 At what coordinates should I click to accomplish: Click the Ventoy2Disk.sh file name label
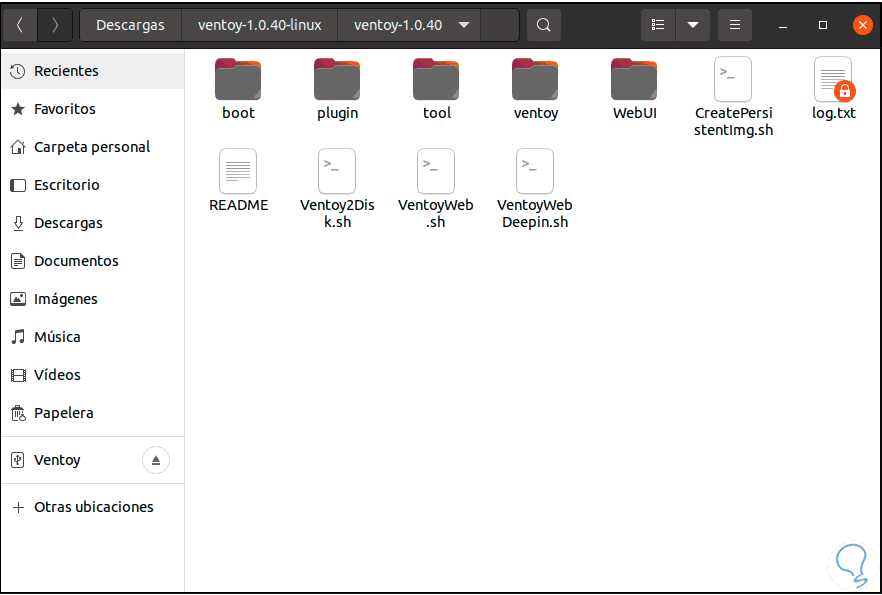click(x=337, y=214)
